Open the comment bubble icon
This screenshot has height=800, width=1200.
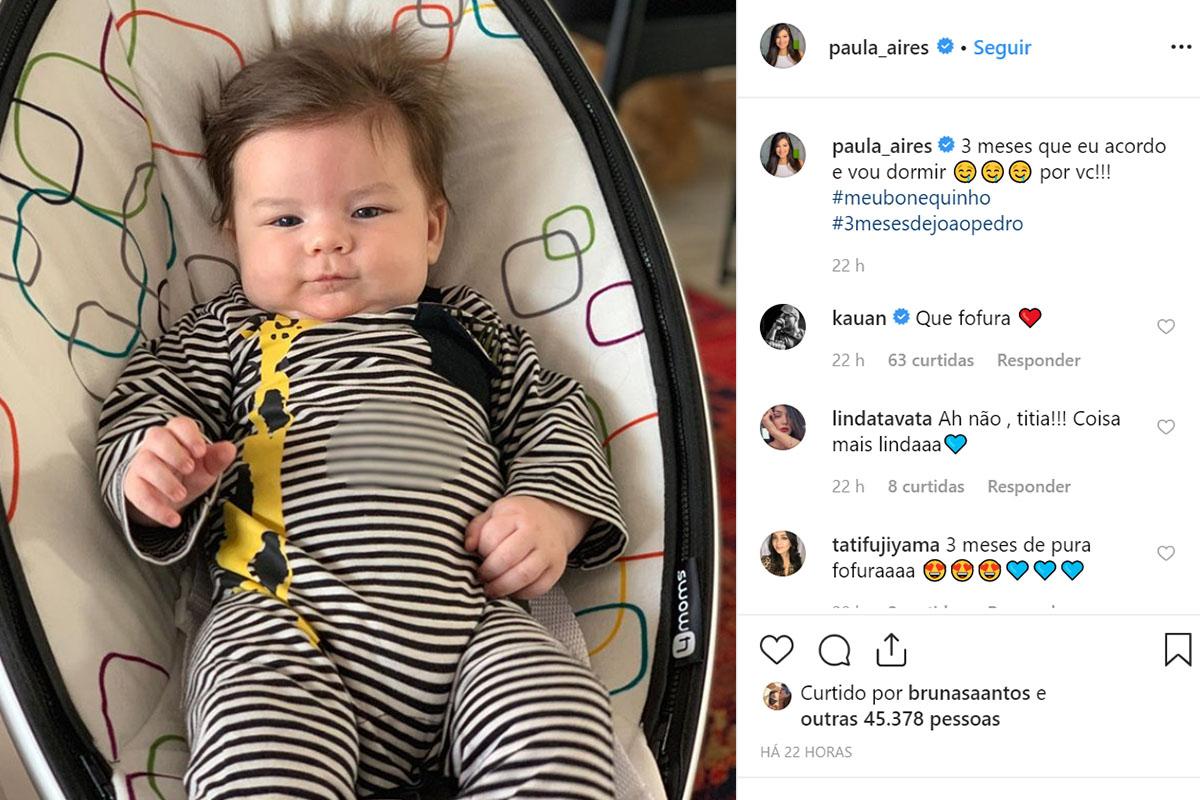point(834,650)
